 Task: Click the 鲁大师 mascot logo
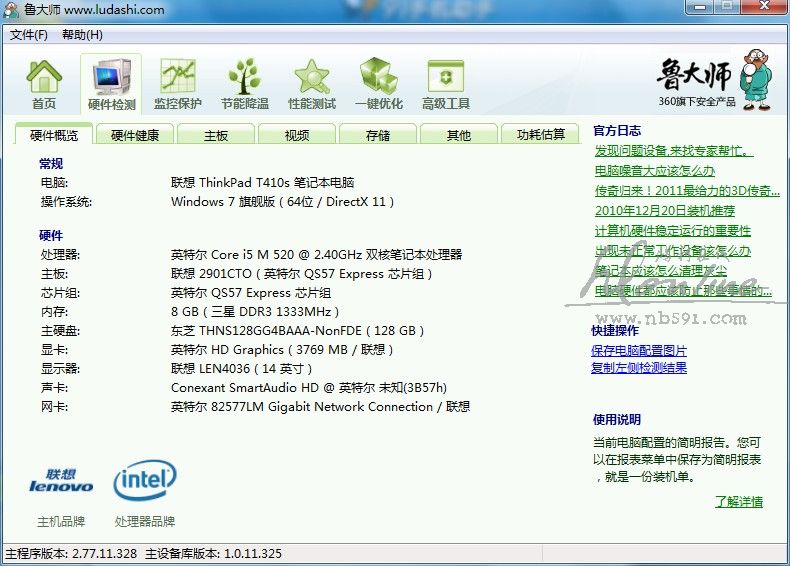coord(756,79)
